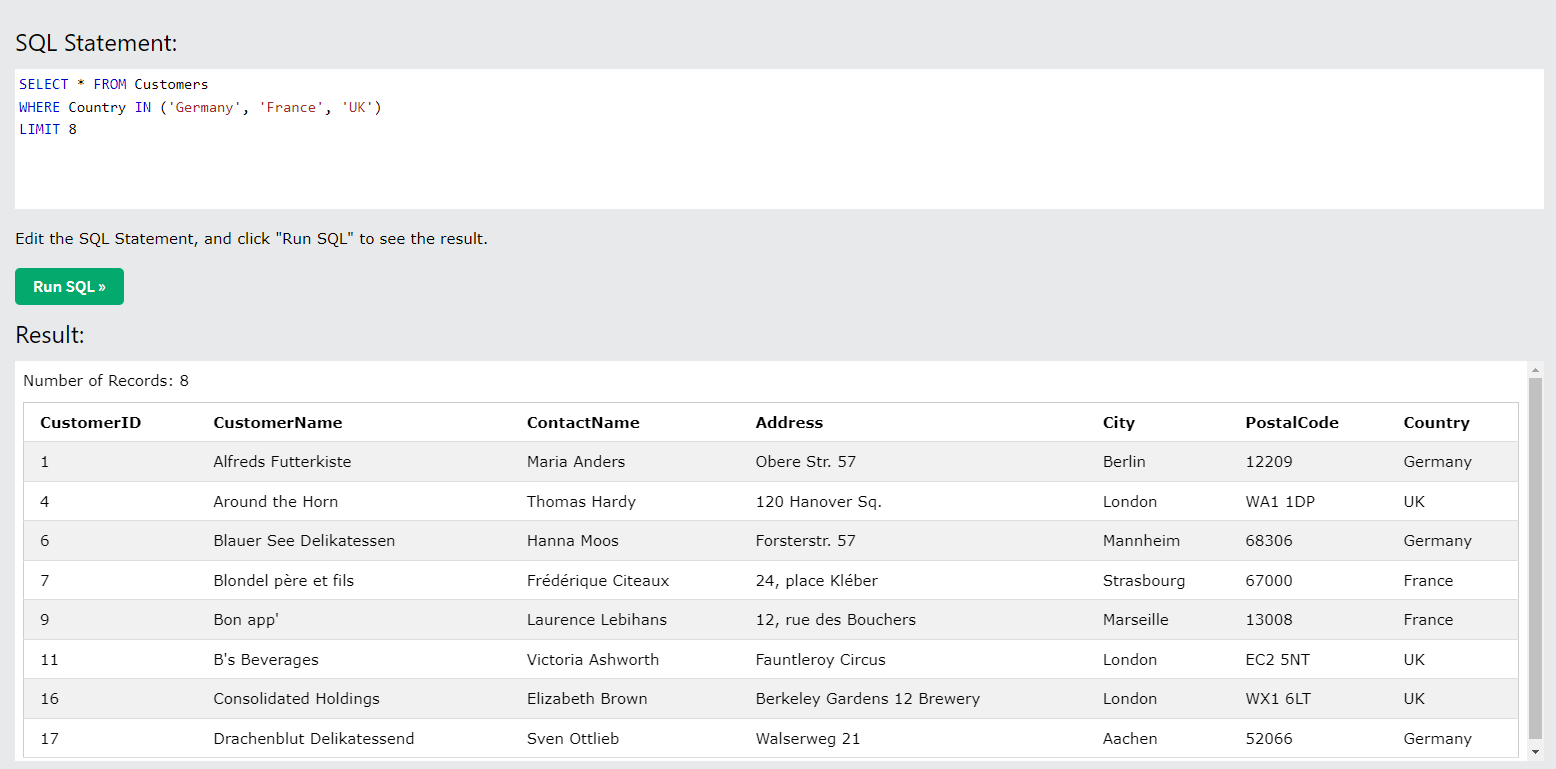Click contact name Hanna Moos
Viewport: 1556px width, 769px height.
[x=573, y=541]
